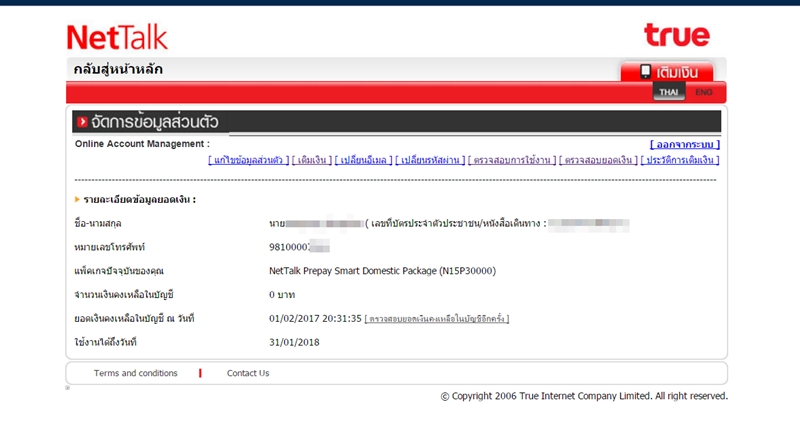Image resolution: width=800 pixels, height=444 pixels.
Task: Click the ชื่อ-นามสกุล field label
Action: pyautogui.click(x=98, y=224)
